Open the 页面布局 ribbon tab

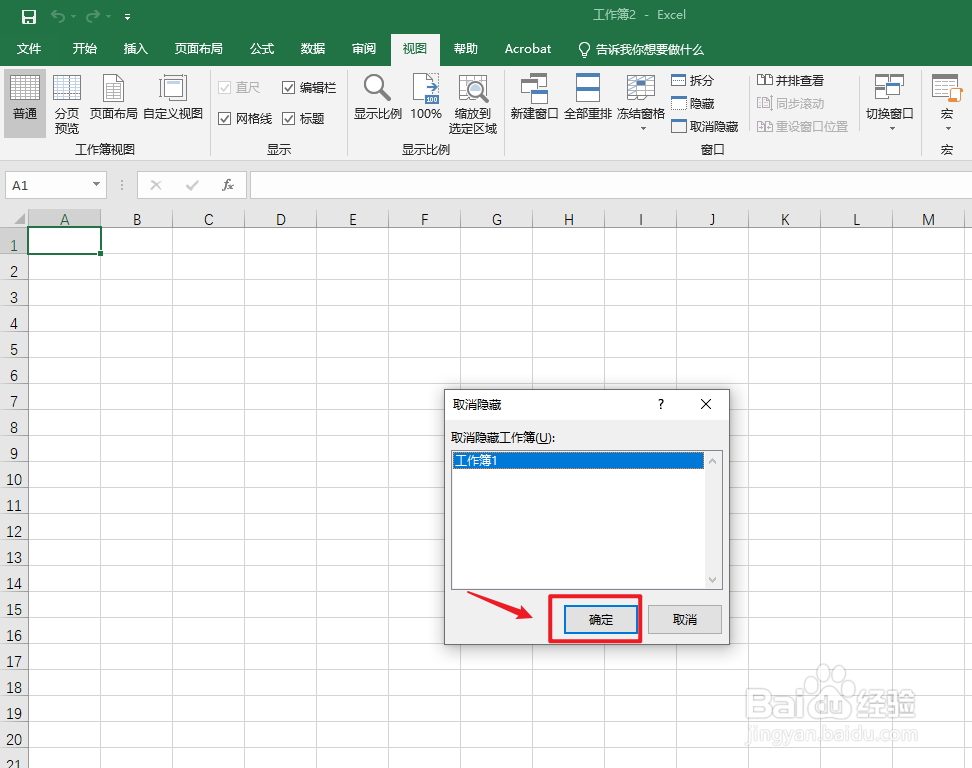198,49
